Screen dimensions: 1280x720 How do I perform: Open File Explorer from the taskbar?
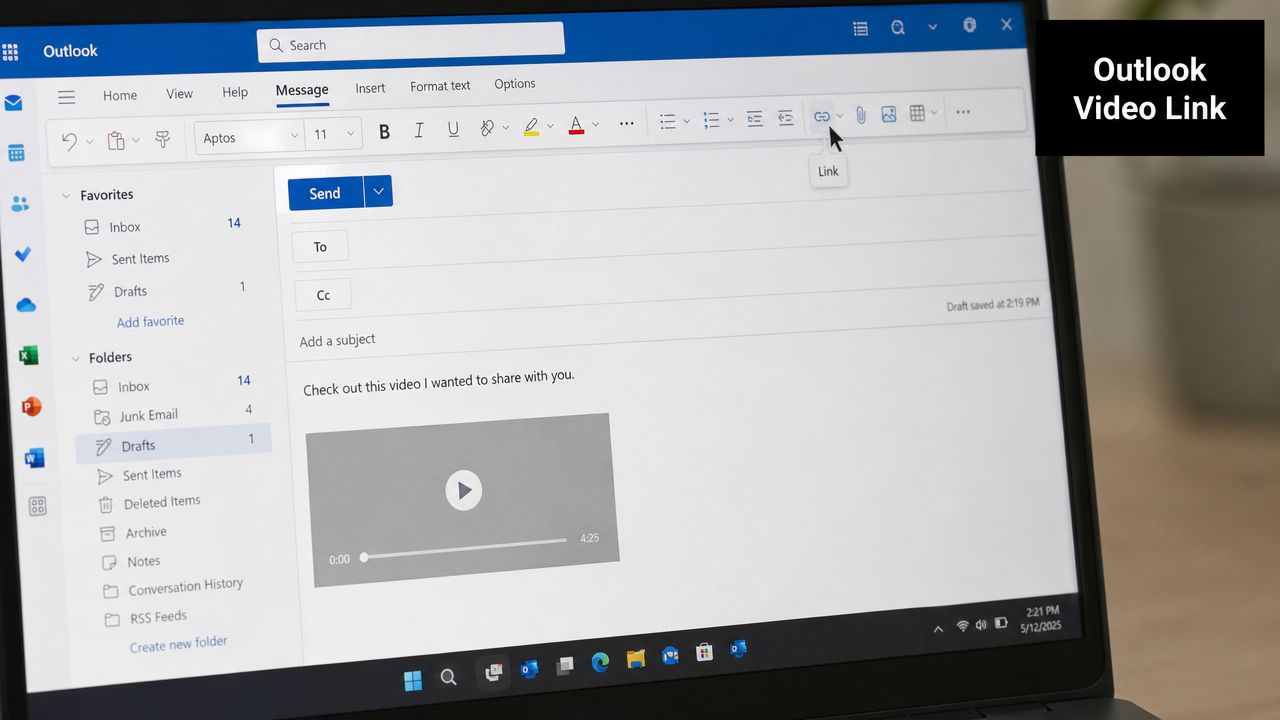pos(636,658)
